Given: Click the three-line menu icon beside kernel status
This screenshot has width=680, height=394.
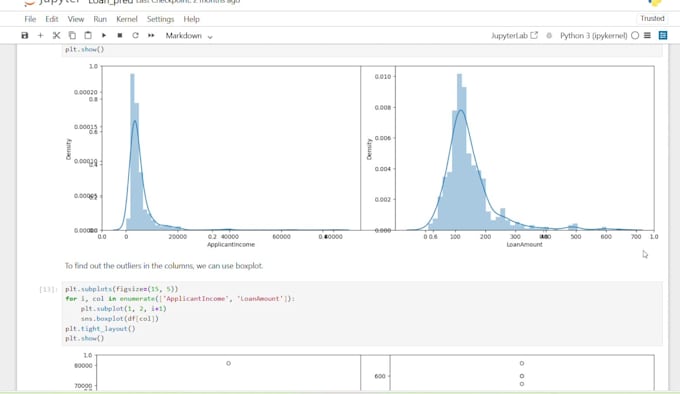Looking at the screenshot, I should pyautogui.click(x=647, y=36).
